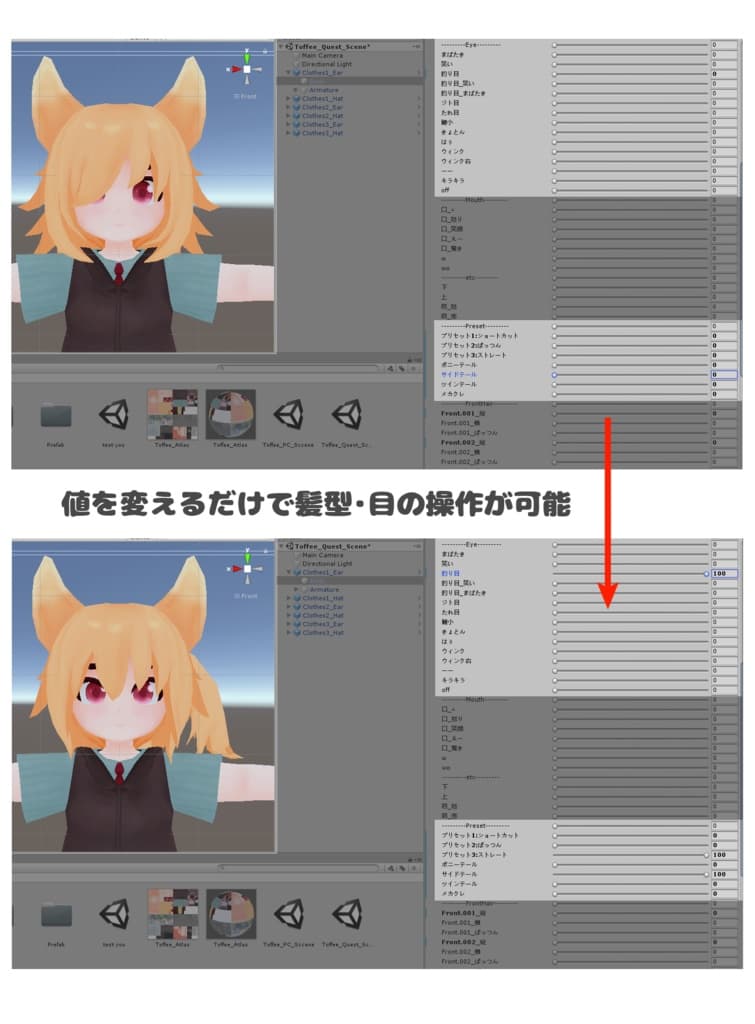
Task: Open hierarchy scene options menu in upper screenshot
Action: tap(417, 47)
